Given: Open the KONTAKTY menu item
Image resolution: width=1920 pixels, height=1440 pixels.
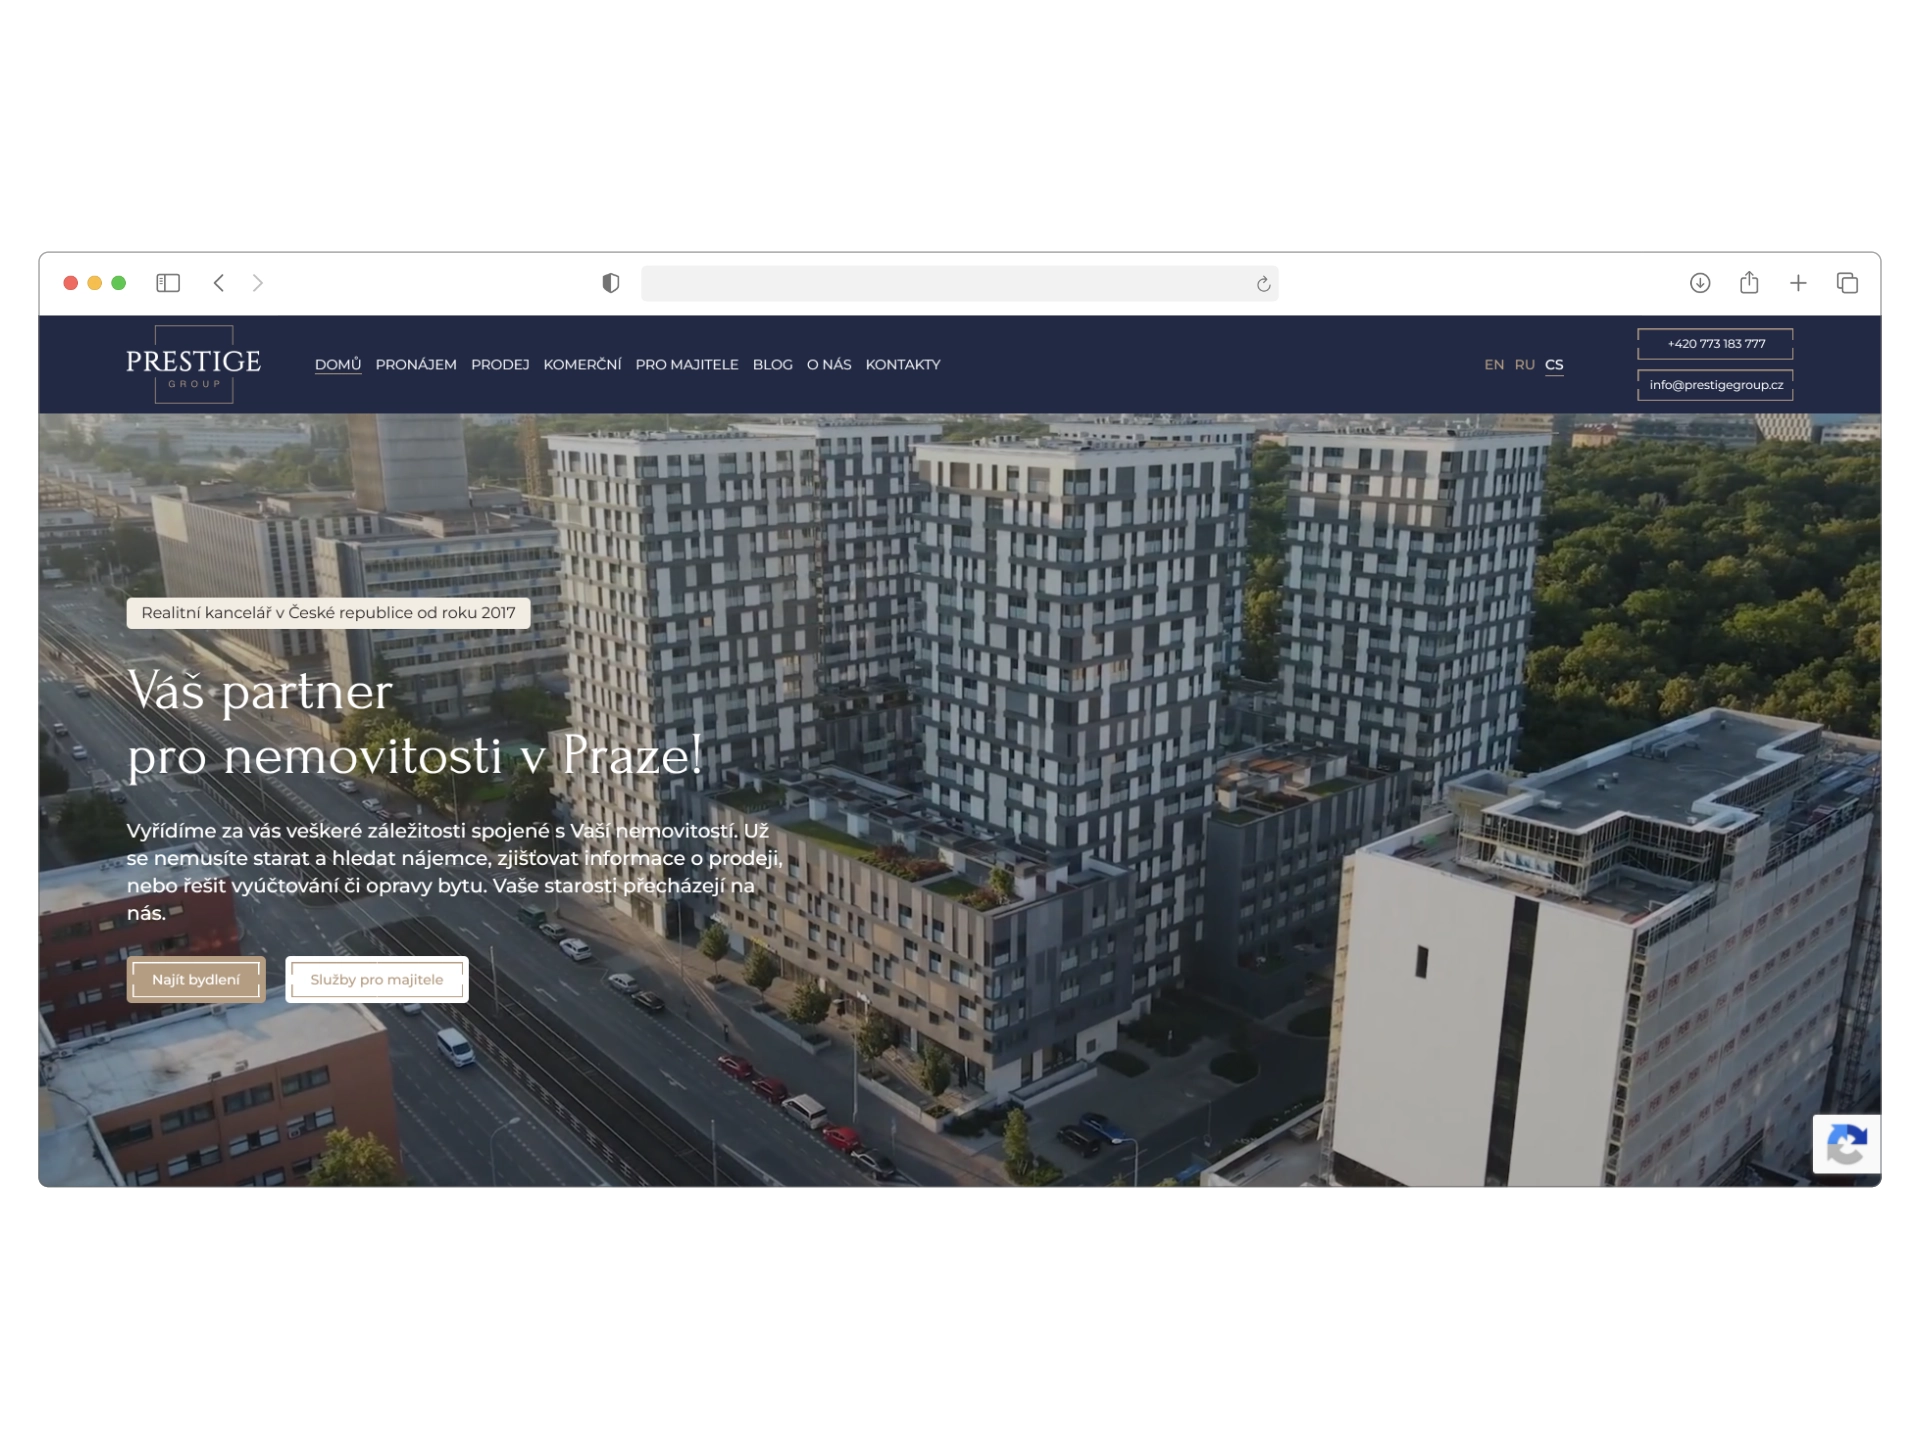Looking at the screenshot, I should [903, 365].
